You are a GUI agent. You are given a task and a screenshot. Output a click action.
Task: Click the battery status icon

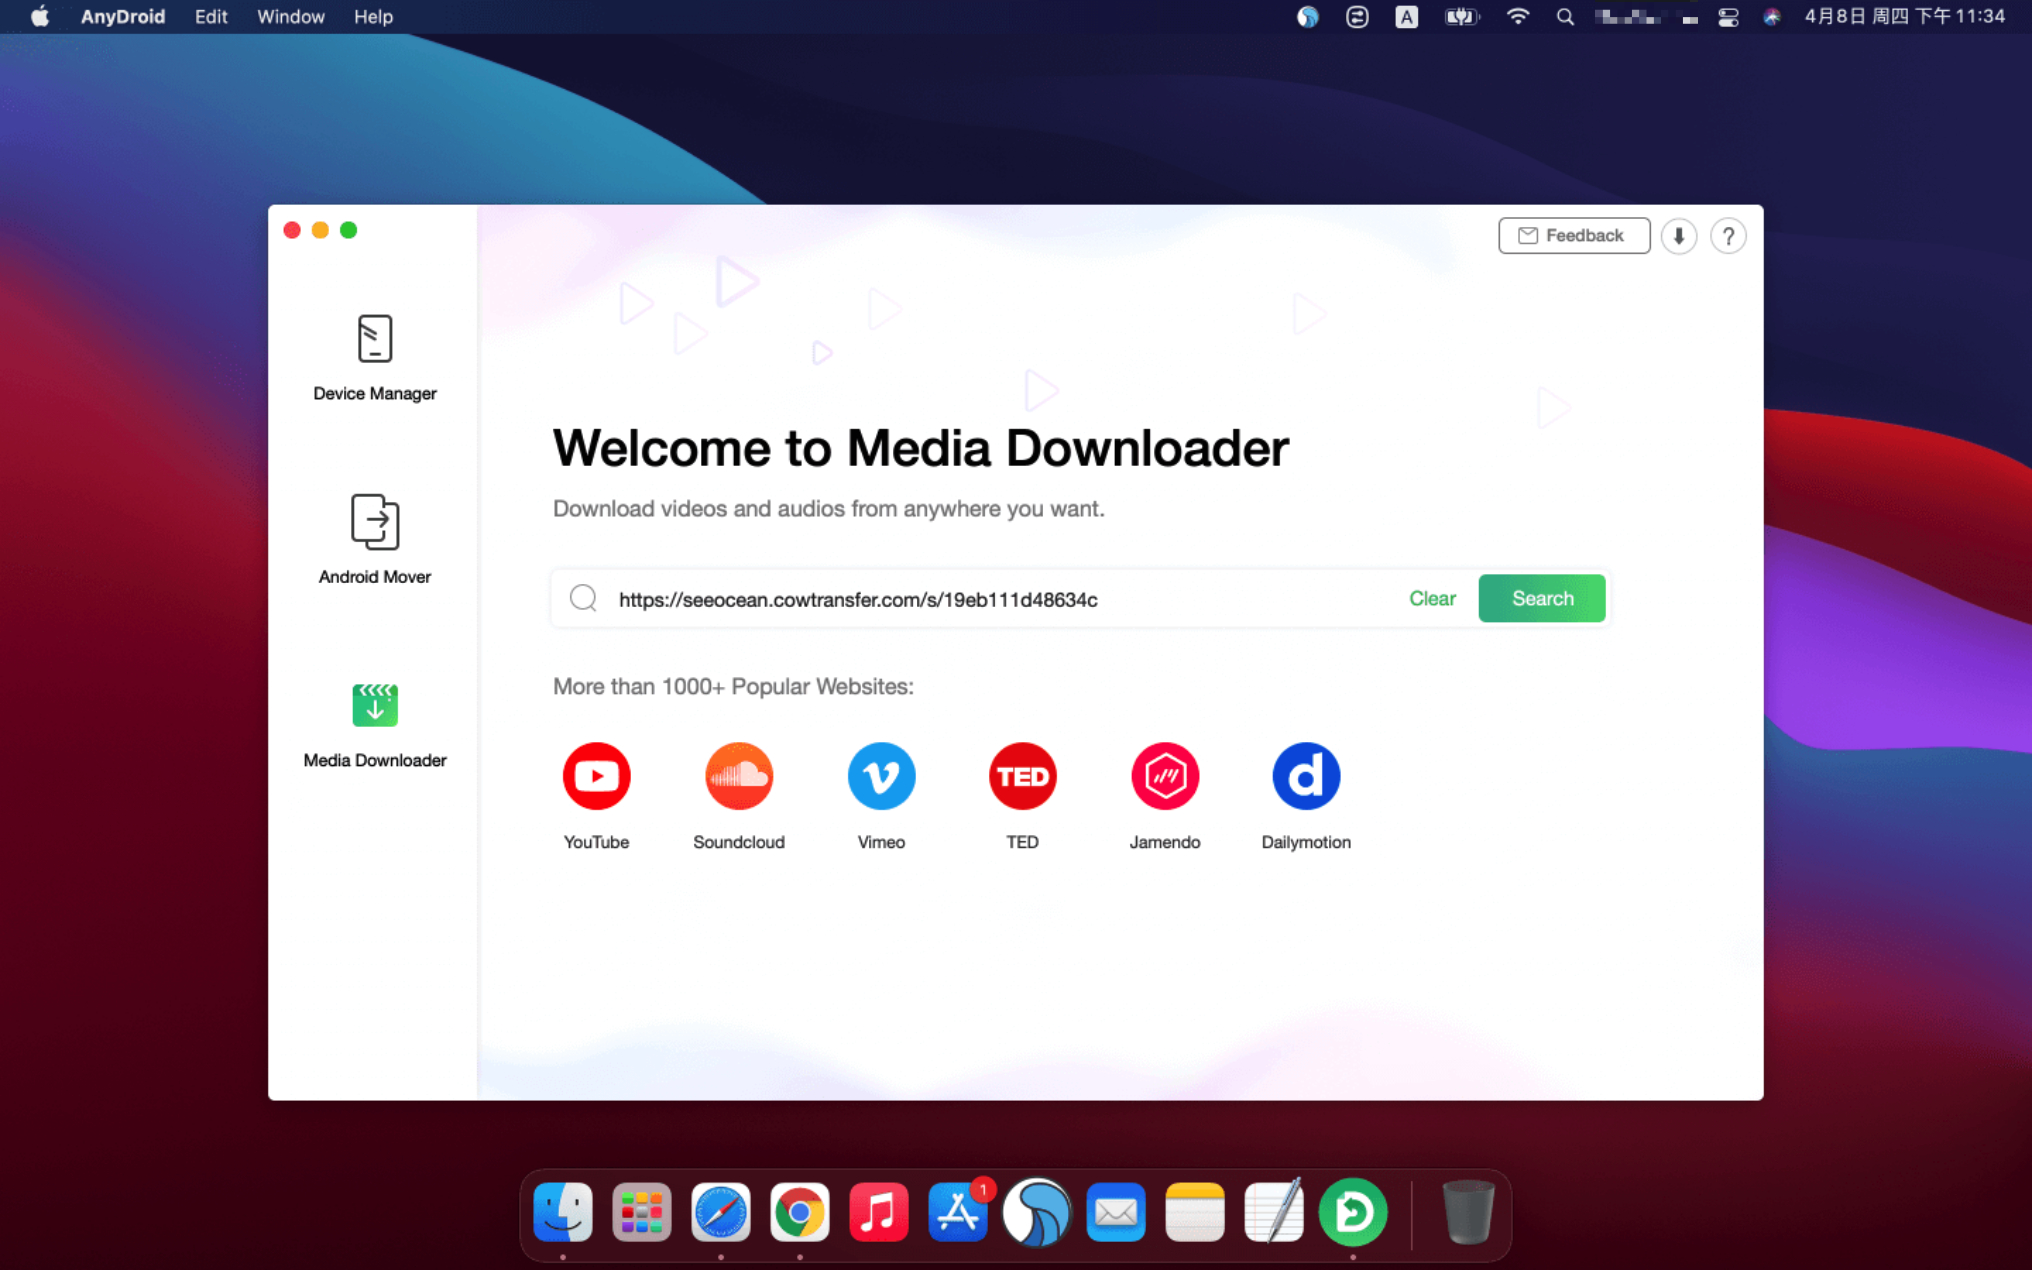click(1461, 16)
